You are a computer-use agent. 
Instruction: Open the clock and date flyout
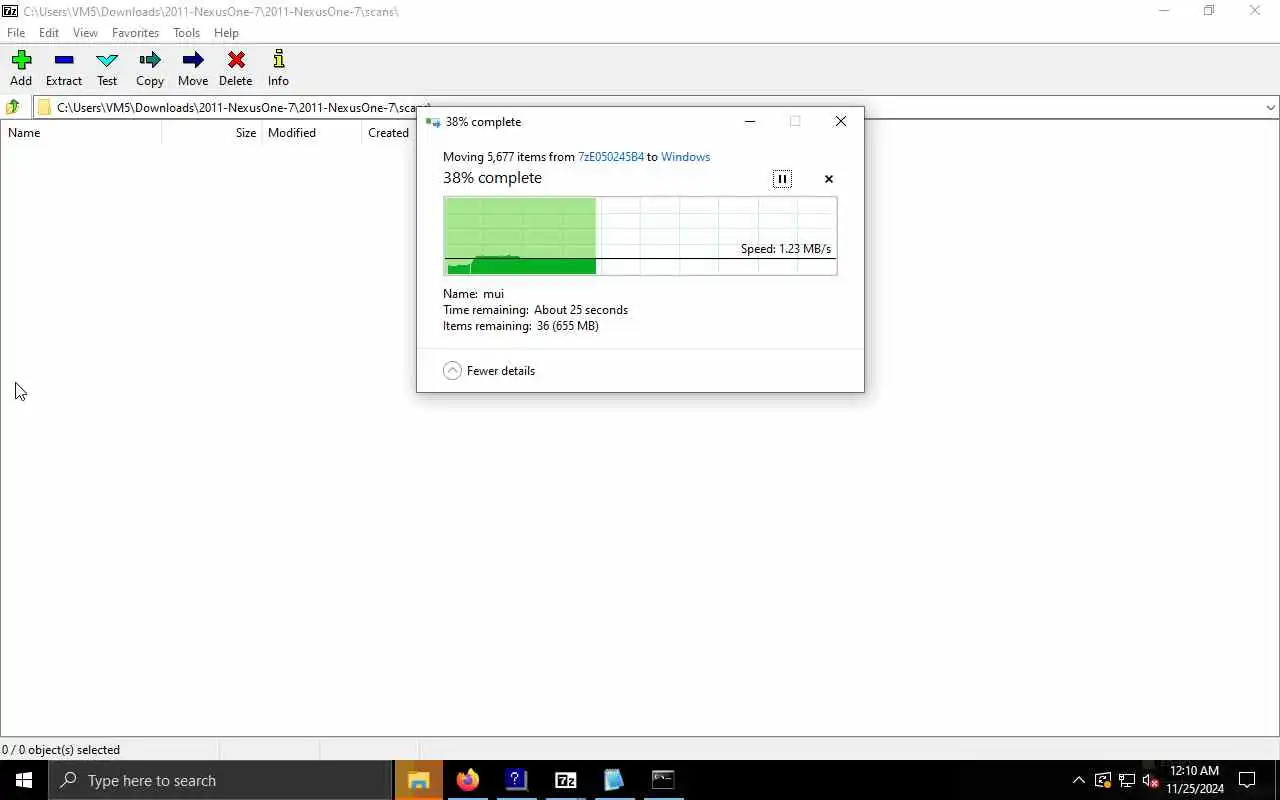coord(1195,780)
